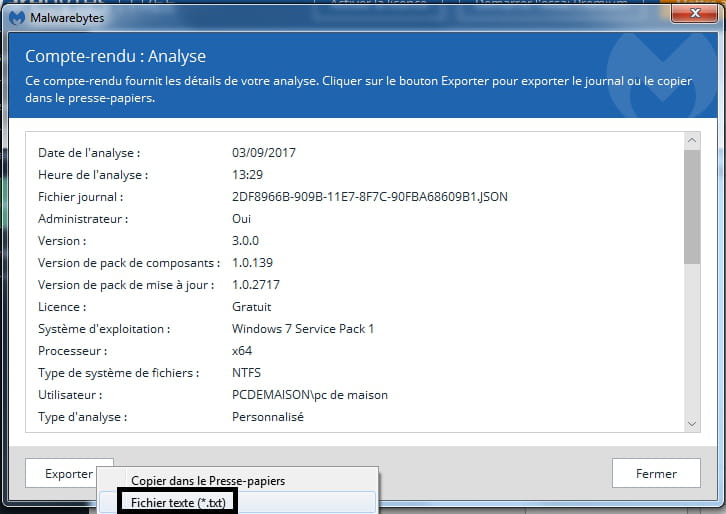Image resolution: width=726 pixels, height=514 pixels.
Task: Click the Version value 3.0.0
Action: pyautogui.click(x=245, y=241)
